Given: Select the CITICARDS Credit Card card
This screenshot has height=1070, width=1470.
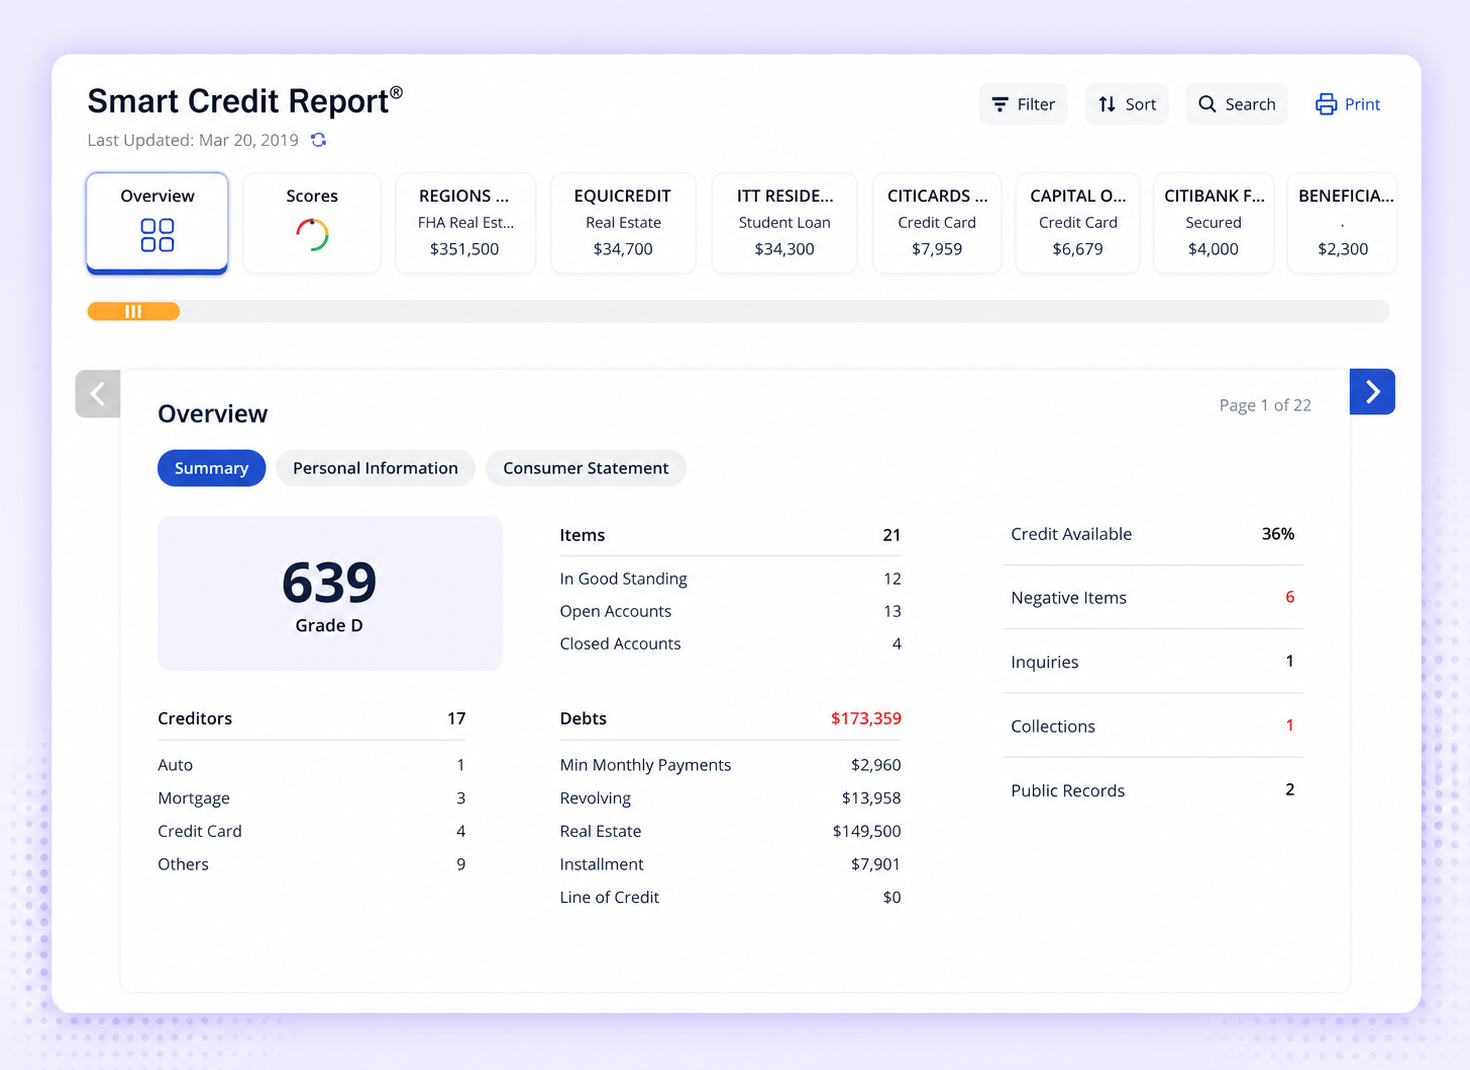Looking at the screenshot, I should tap(937, 223).
